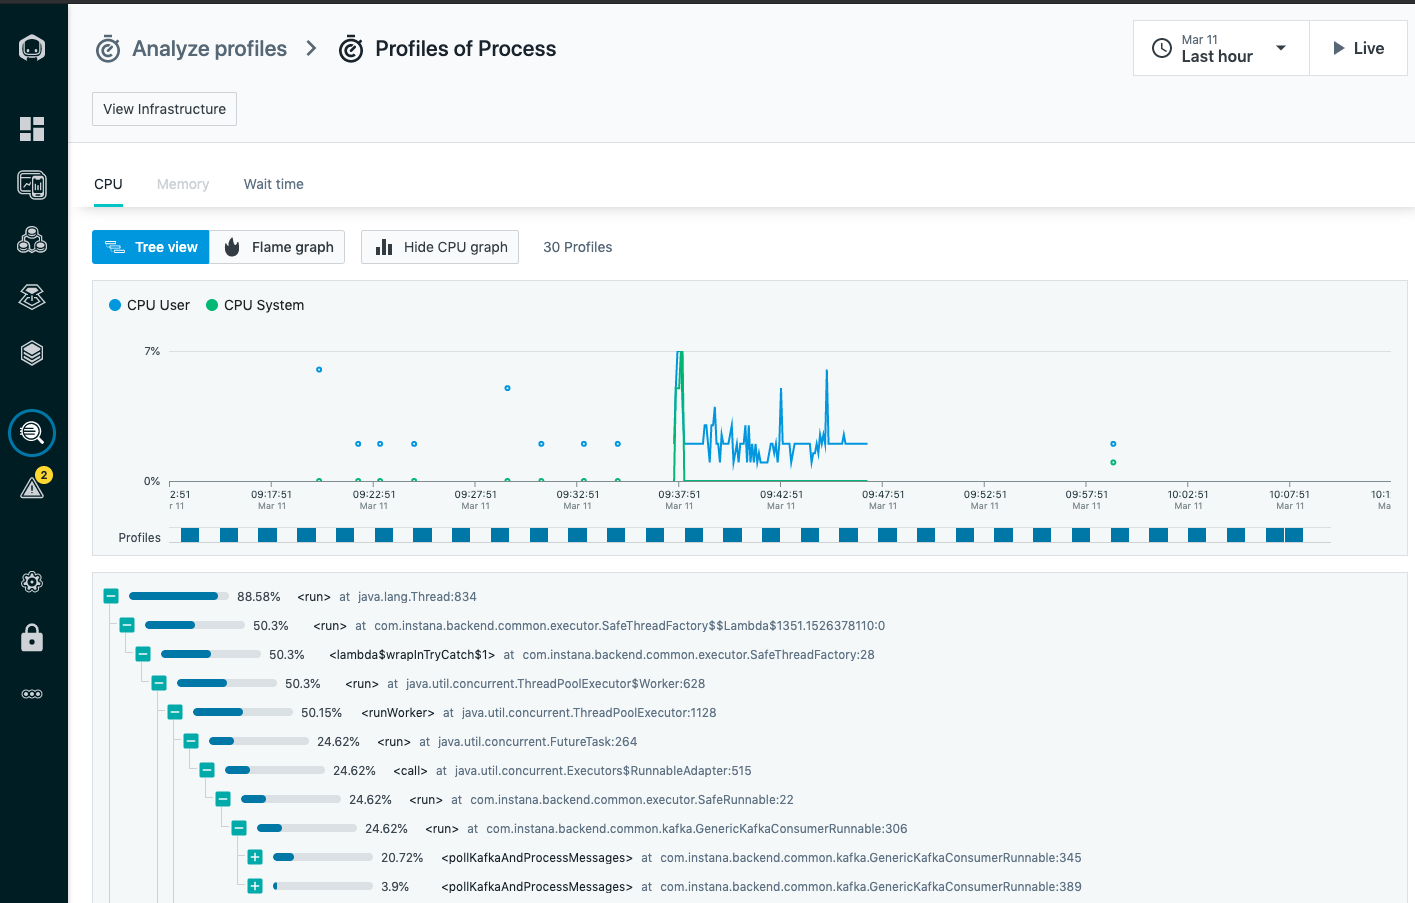Image resolution: width=1415 pixels, height=903 pixels.
Task: Hide CPU graph using the toggle button
Action: 440,247
